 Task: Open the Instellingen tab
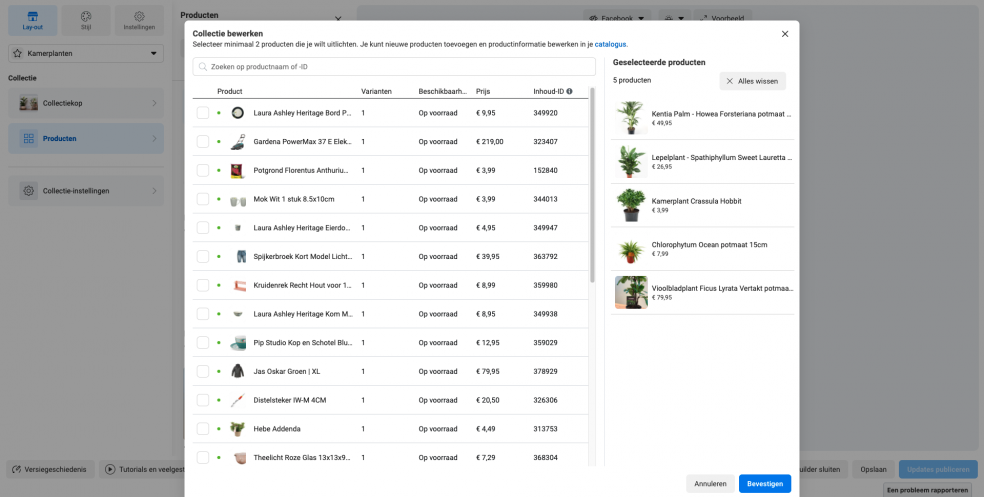139,21
